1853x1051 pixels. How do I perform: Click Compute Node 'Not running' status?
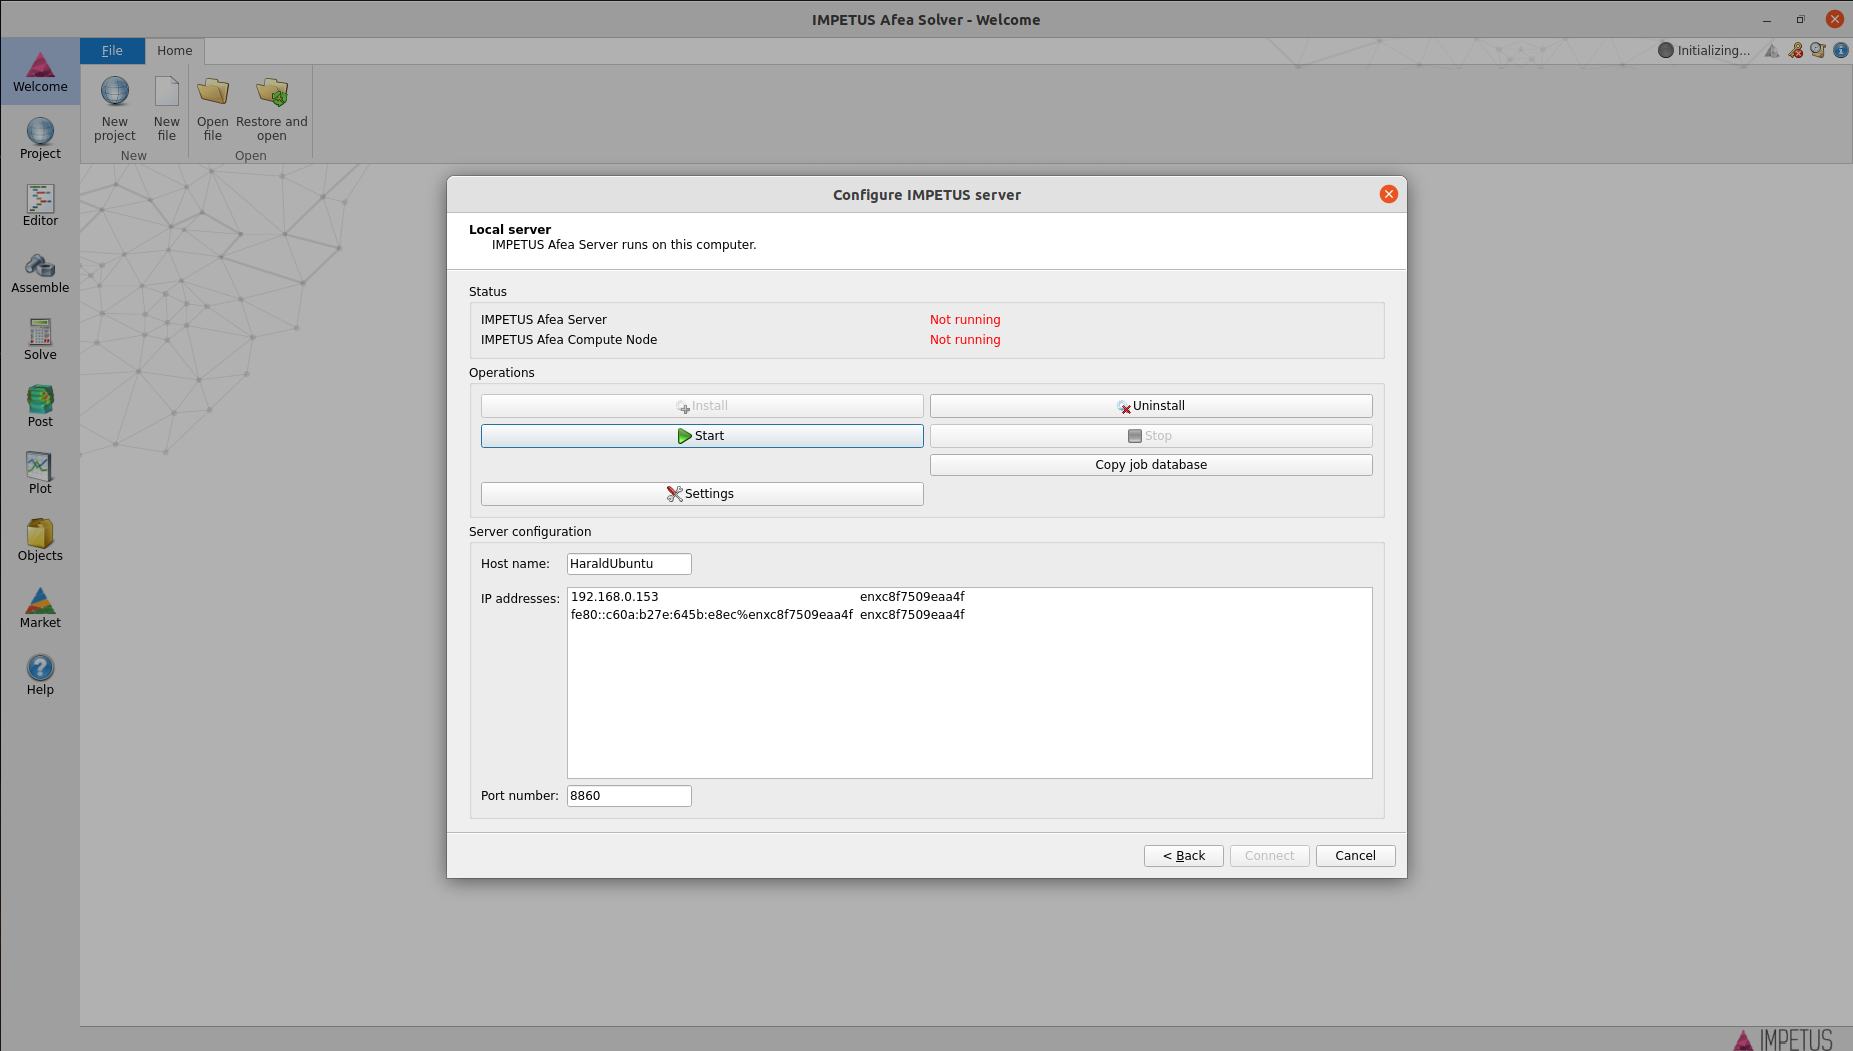(965, 340)
